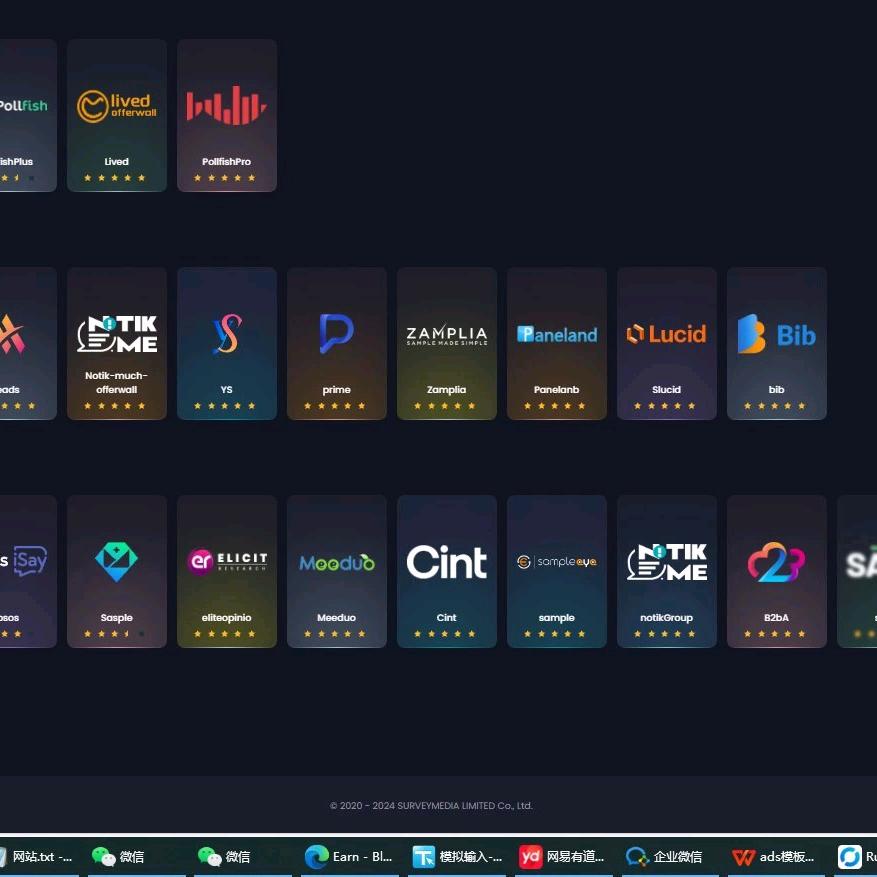Select the sample provider card label

click(x=557, y=618)
